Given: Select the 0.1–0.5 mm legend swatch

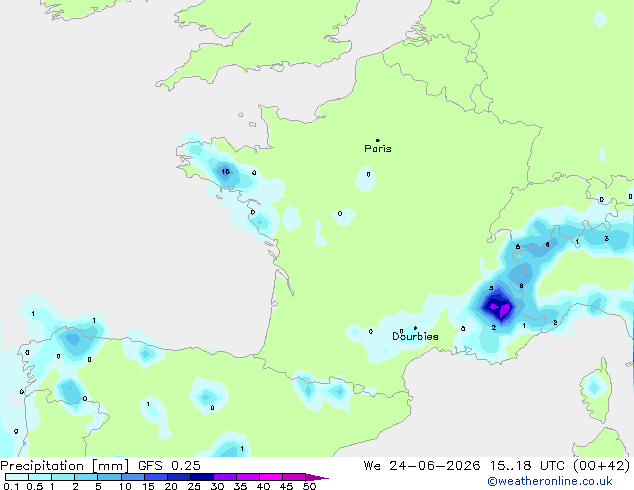Looking at the screenshot, I should pos(17,477).
